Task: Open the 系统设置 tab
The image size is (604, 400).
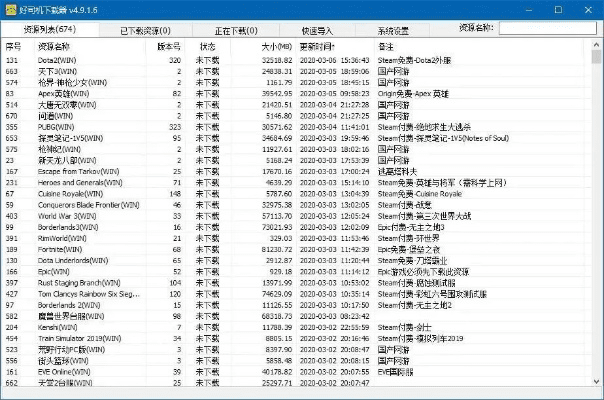Action: pos(393,30)
